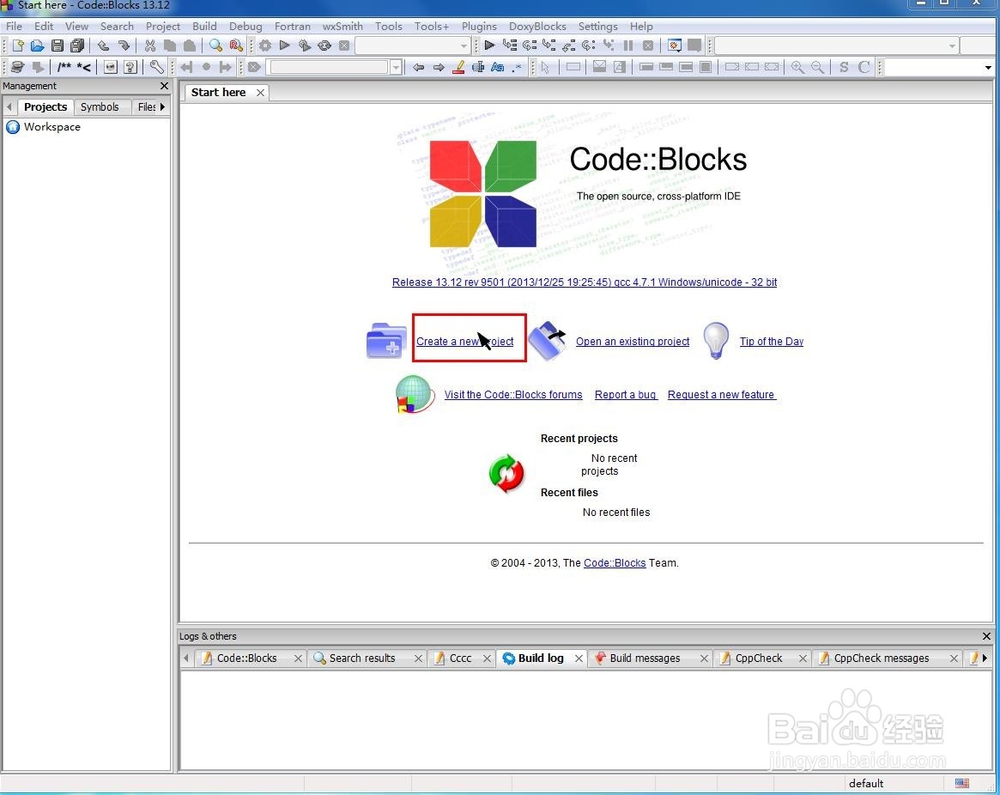Click the Build gear icon on compiler toolbar
This screenshot has width=1000, height=795.
(264, 45)
